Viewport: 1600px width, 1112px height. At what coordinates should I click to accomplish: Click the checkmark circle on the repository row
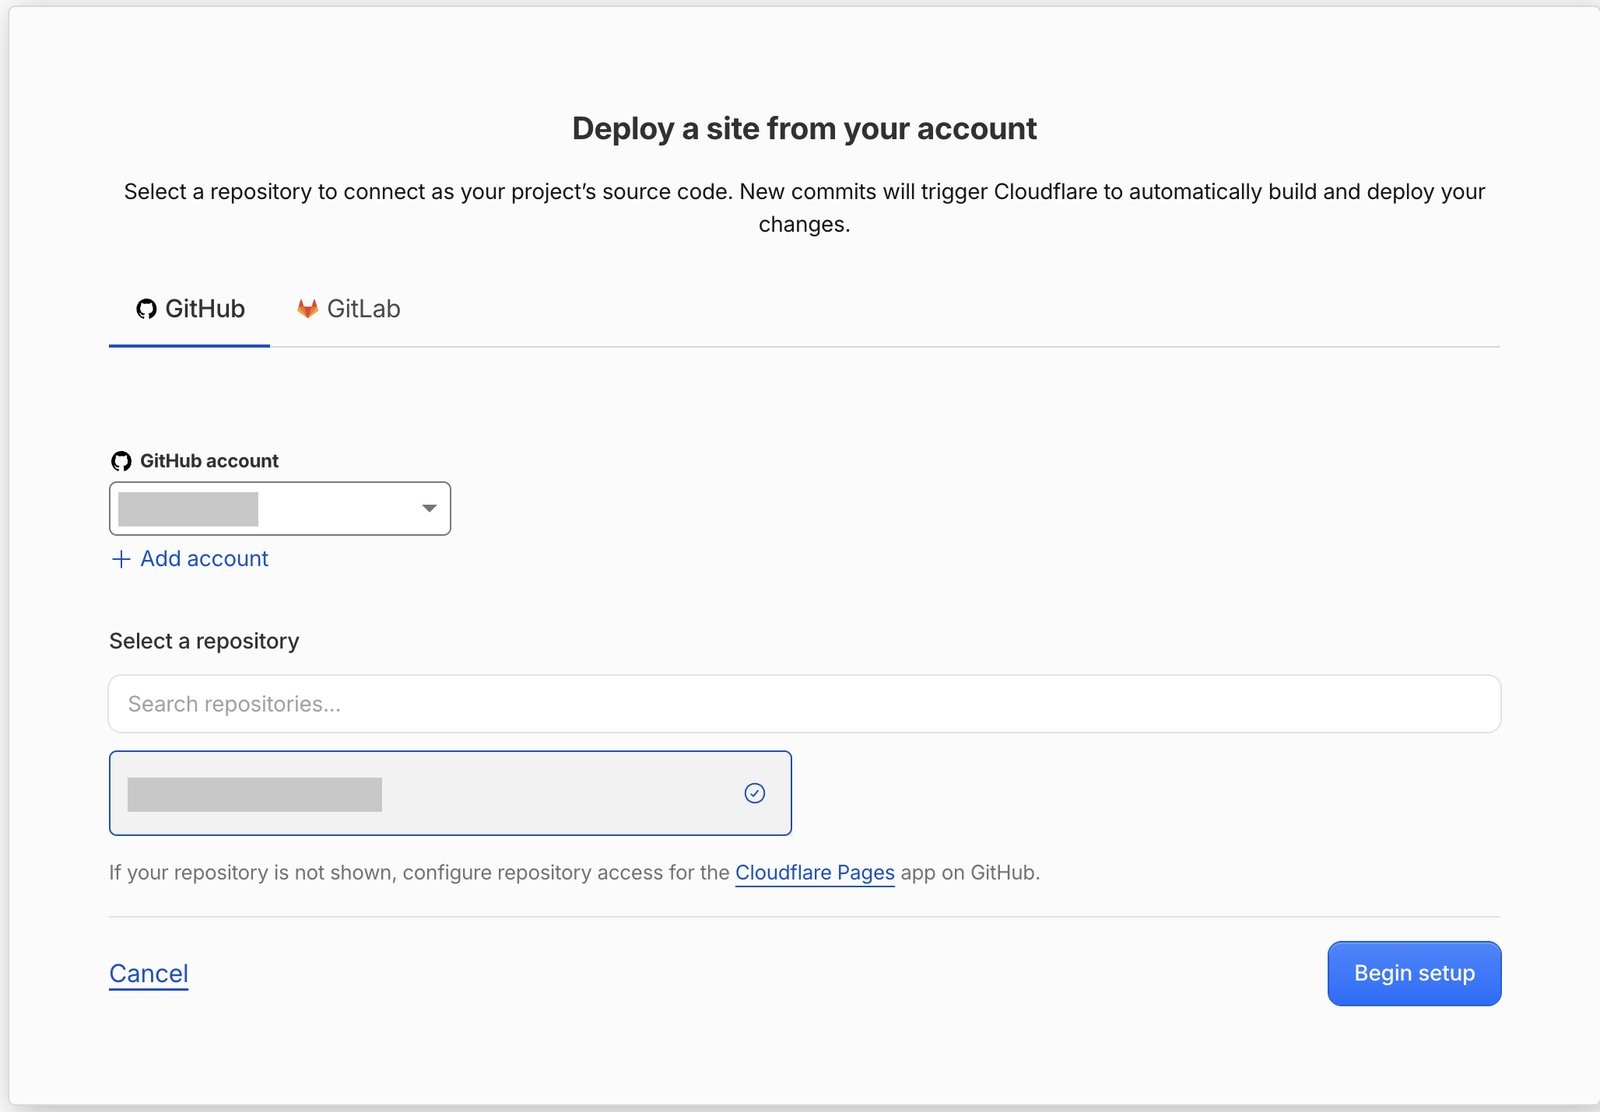pos(755,793)
